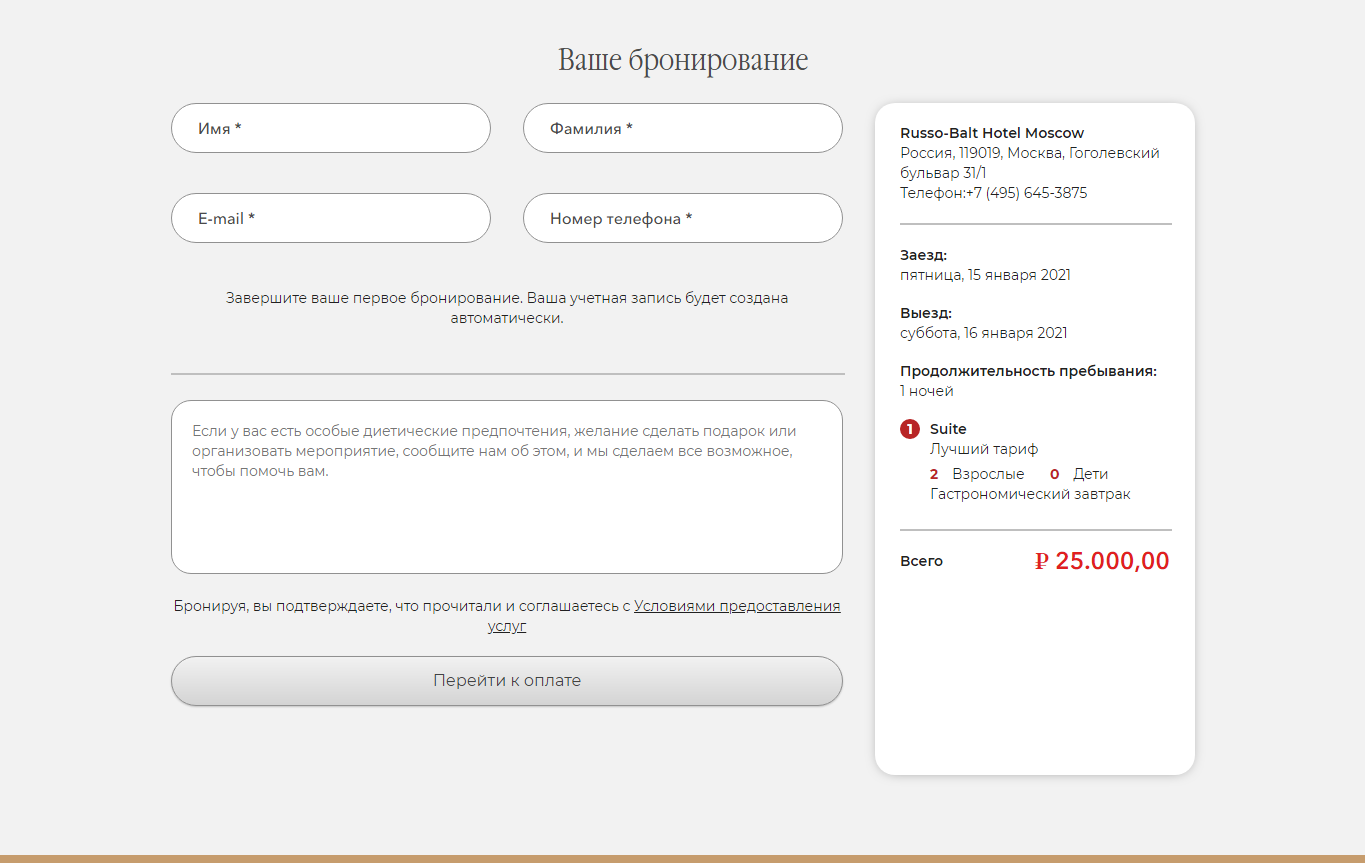This screenshot has height=863, width=1365.
Task: Select the E-mail input field
Action: pos(331,218)
